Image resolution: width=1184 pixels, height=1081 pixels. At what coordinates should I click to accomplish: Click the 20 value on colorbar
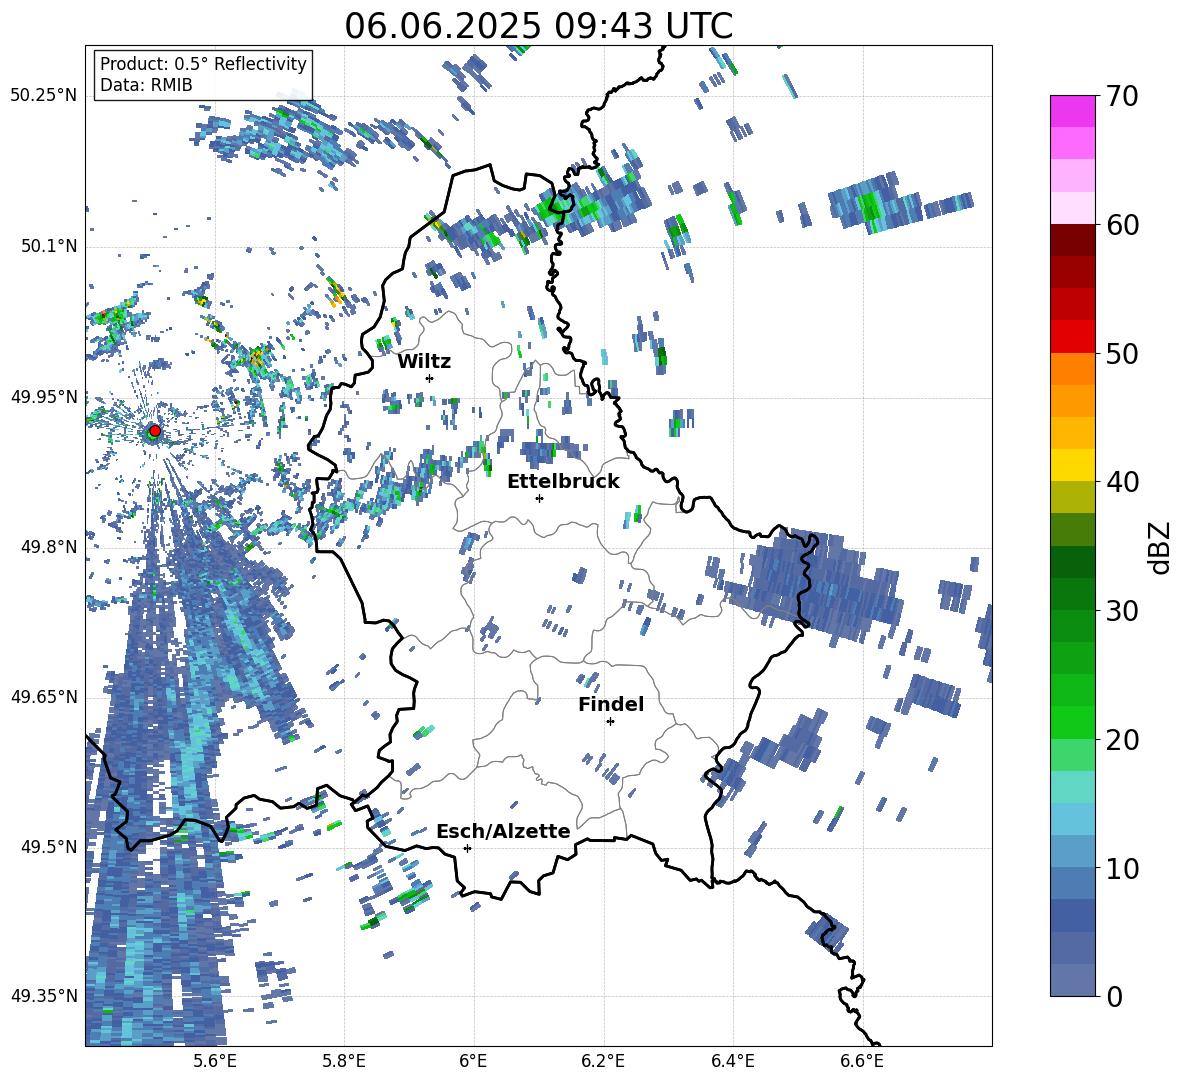coord(1121,740)
